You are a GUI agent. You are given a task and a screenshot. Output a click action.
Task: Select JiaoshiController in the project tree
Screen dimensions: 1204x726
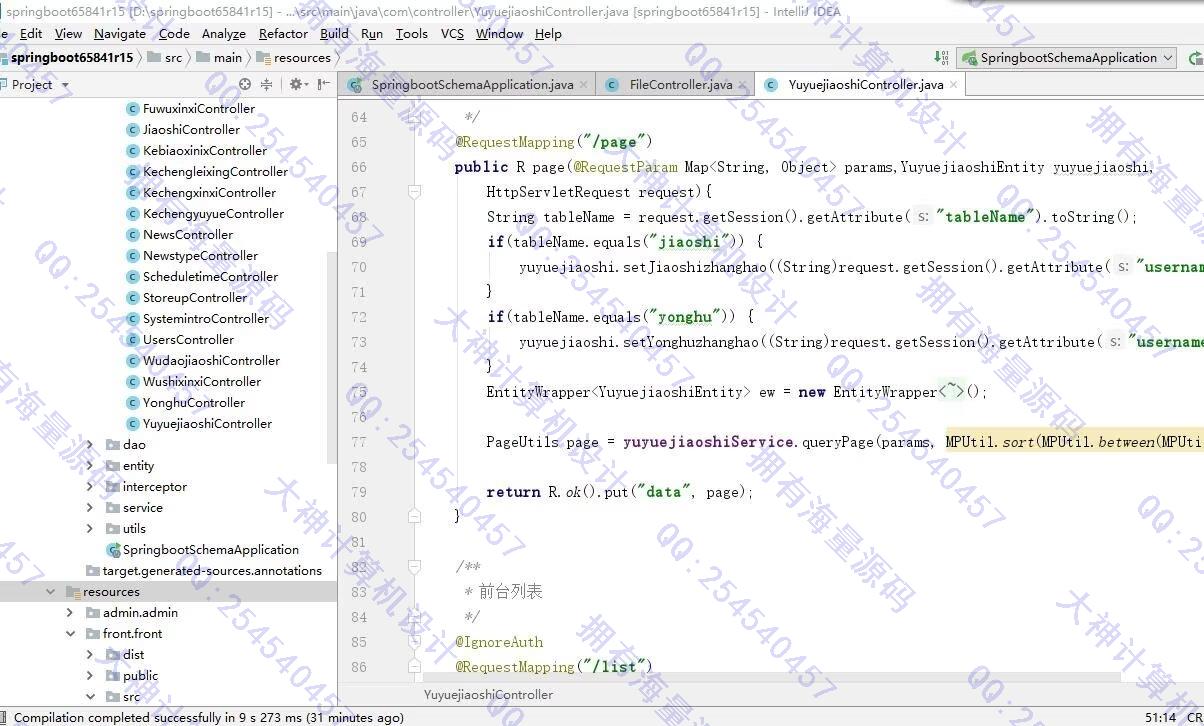[x=191, y=129]
